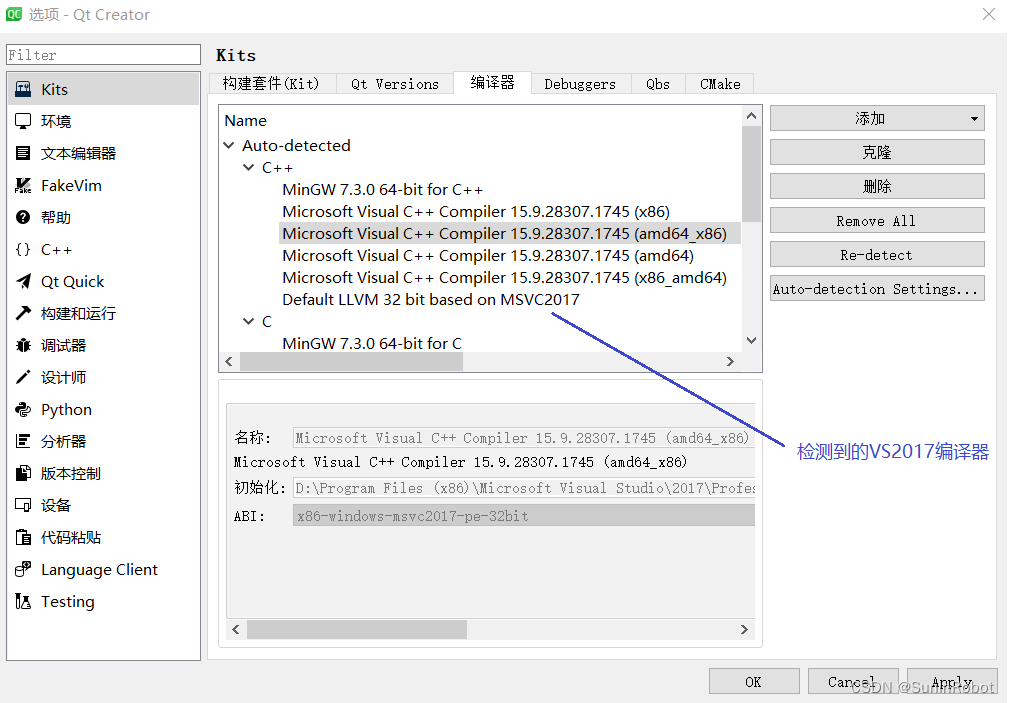Select the 设计师 pencil icon
The image size is (1009, 703).
23,377
